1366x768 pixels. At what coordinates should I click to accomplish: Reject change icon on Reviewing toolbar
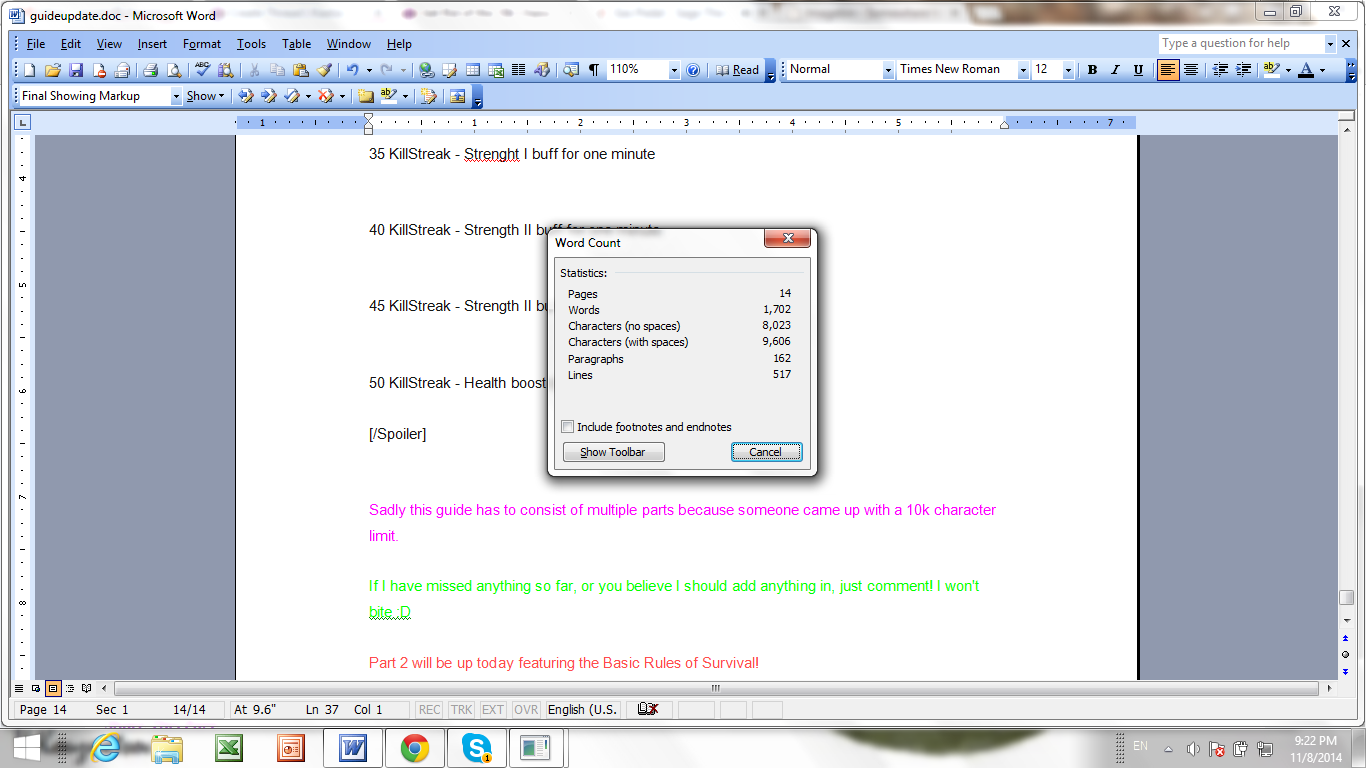tap(326, 96)
